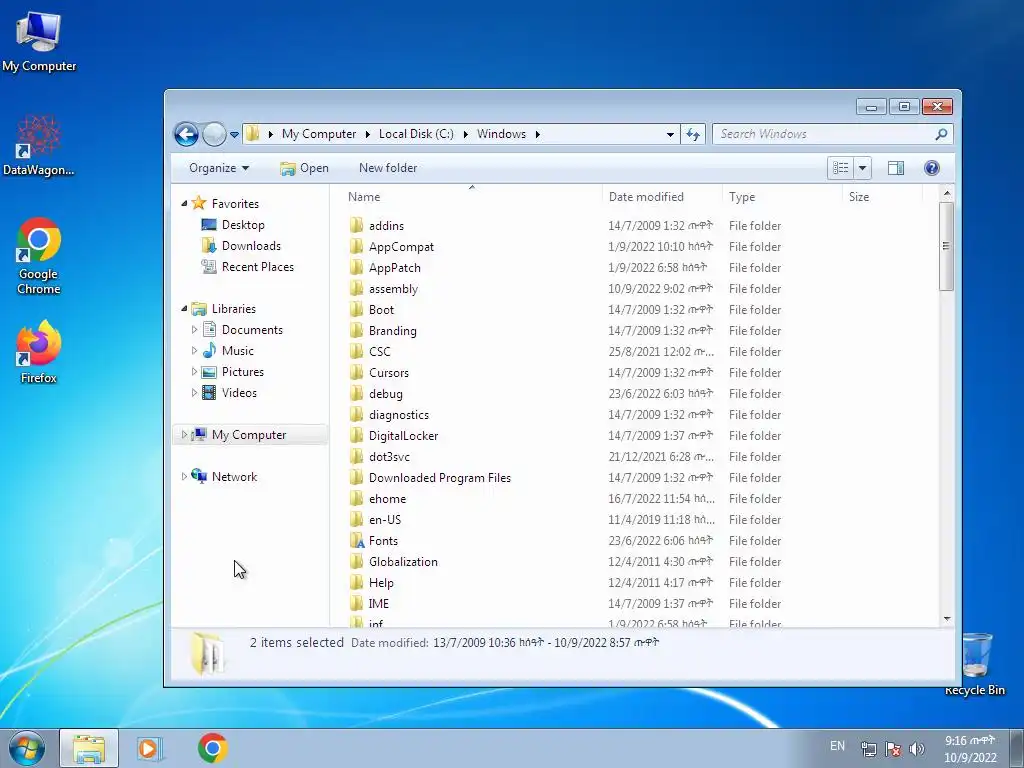This screenshot has width=1024, height=768.
Task: Select the AppPatch folder
Action: pyautogui.click(x=394, y=268)
